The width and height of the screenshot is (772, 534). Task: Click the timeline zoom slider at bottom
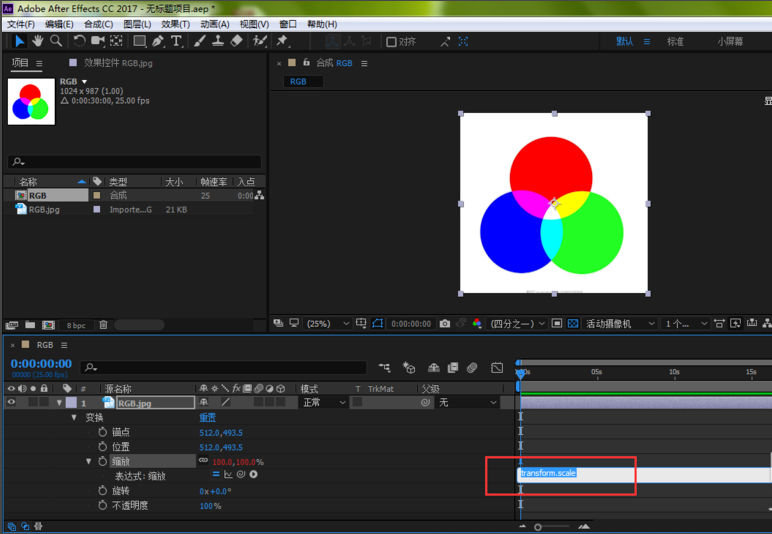538,527
